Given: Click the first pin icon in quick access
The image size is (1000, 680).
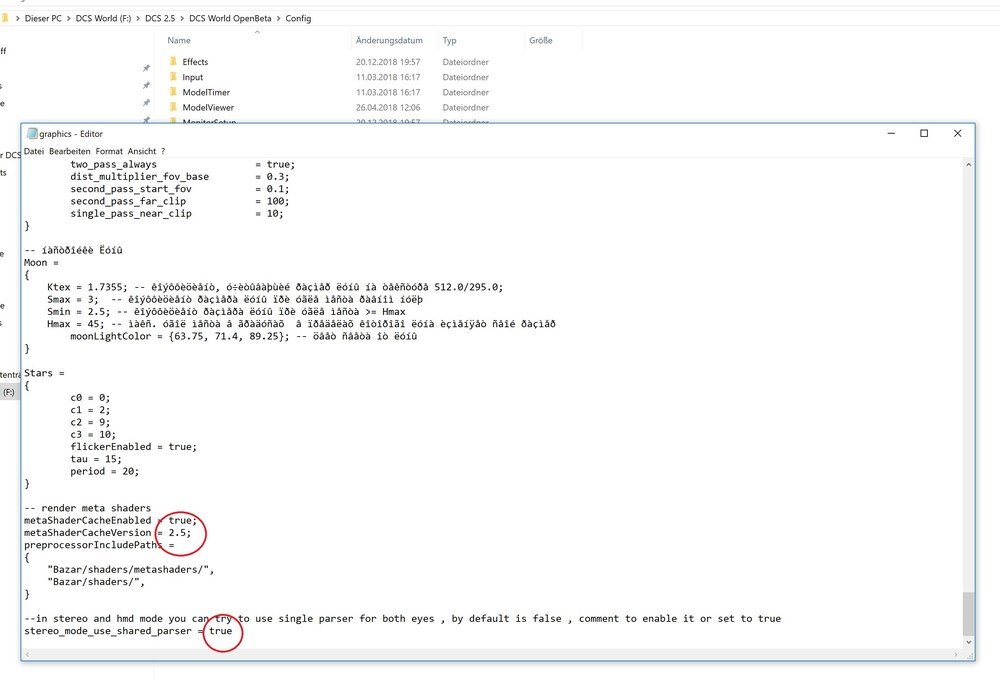Looking at the screenshot, I should (146, 68).
